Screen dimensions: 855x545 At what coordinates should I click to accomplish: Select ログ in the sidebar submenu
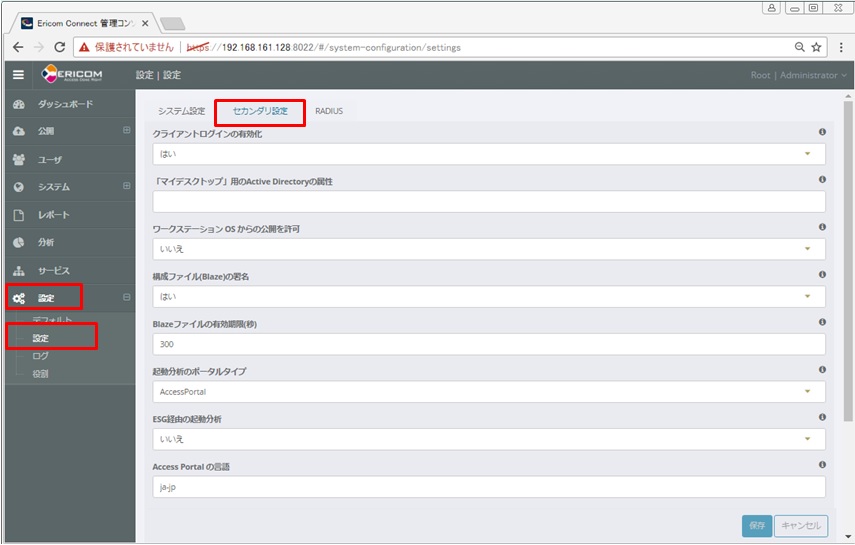[41, 356]
